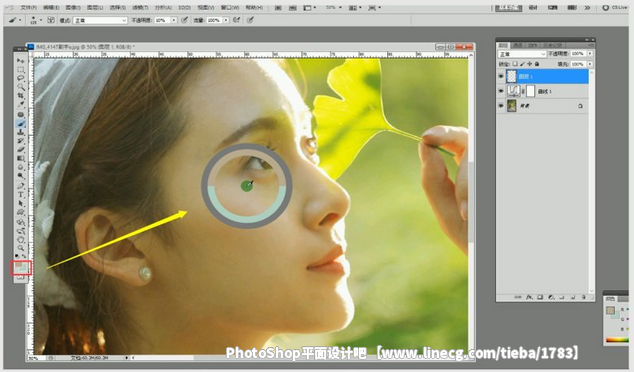Toggle Quick Mask mode at the toolbox bottom
This screenshot has height=372, width=634.
20,278
